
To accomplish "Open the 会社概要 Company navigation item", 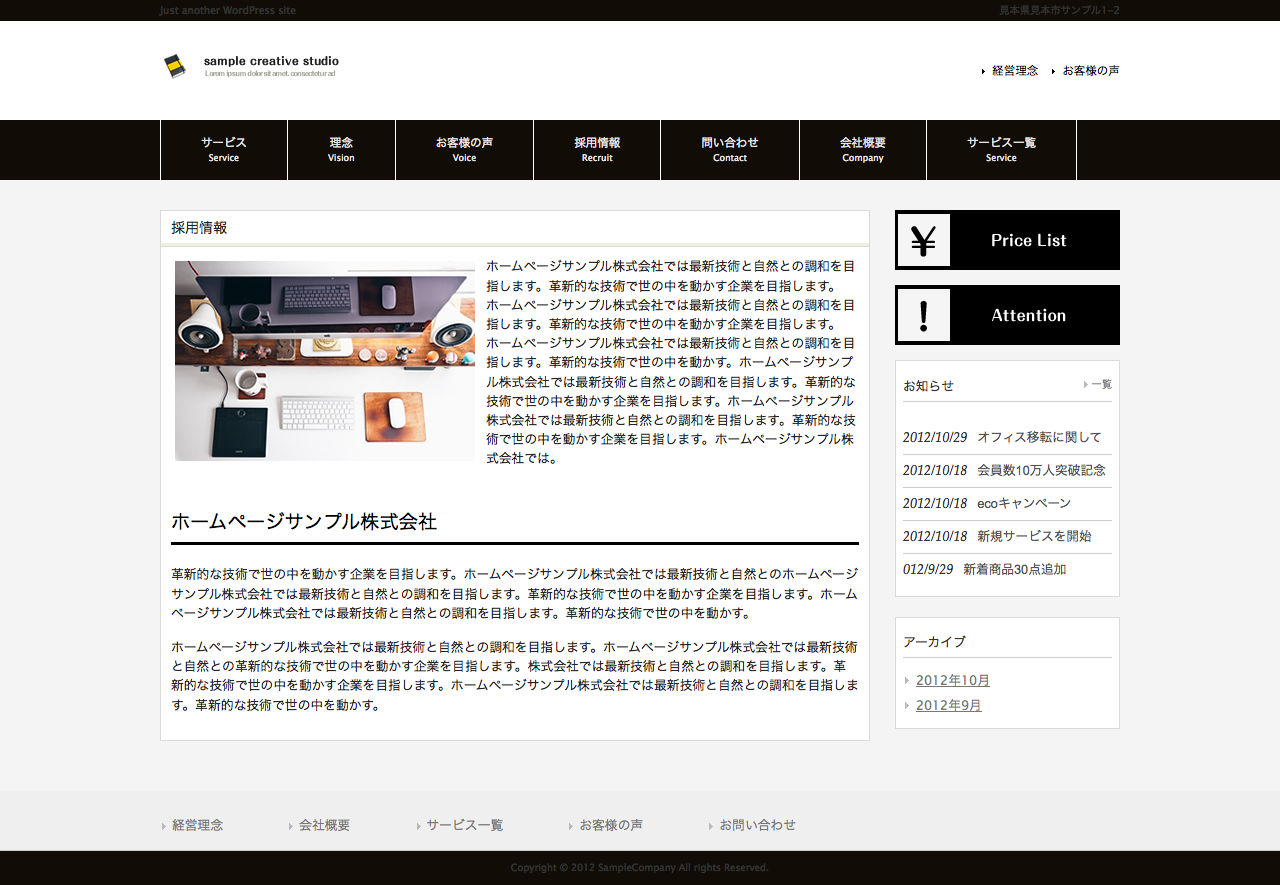I will point(863,150).
